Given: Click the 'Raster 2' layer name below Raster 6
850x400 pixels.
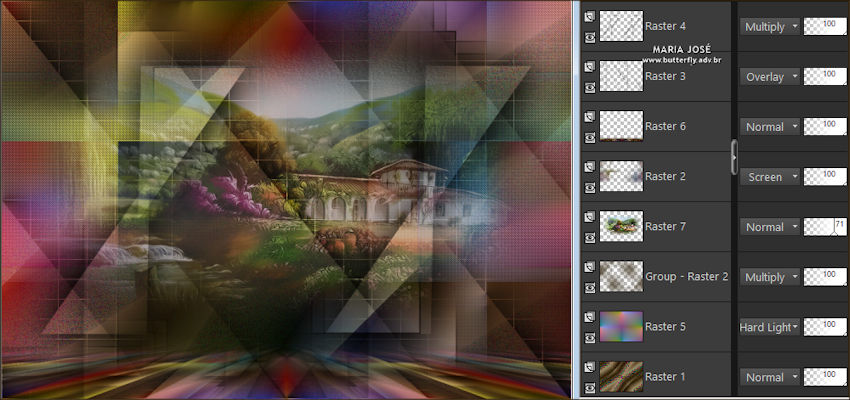Looking at the screenshot, I should [x=666, y=176].
